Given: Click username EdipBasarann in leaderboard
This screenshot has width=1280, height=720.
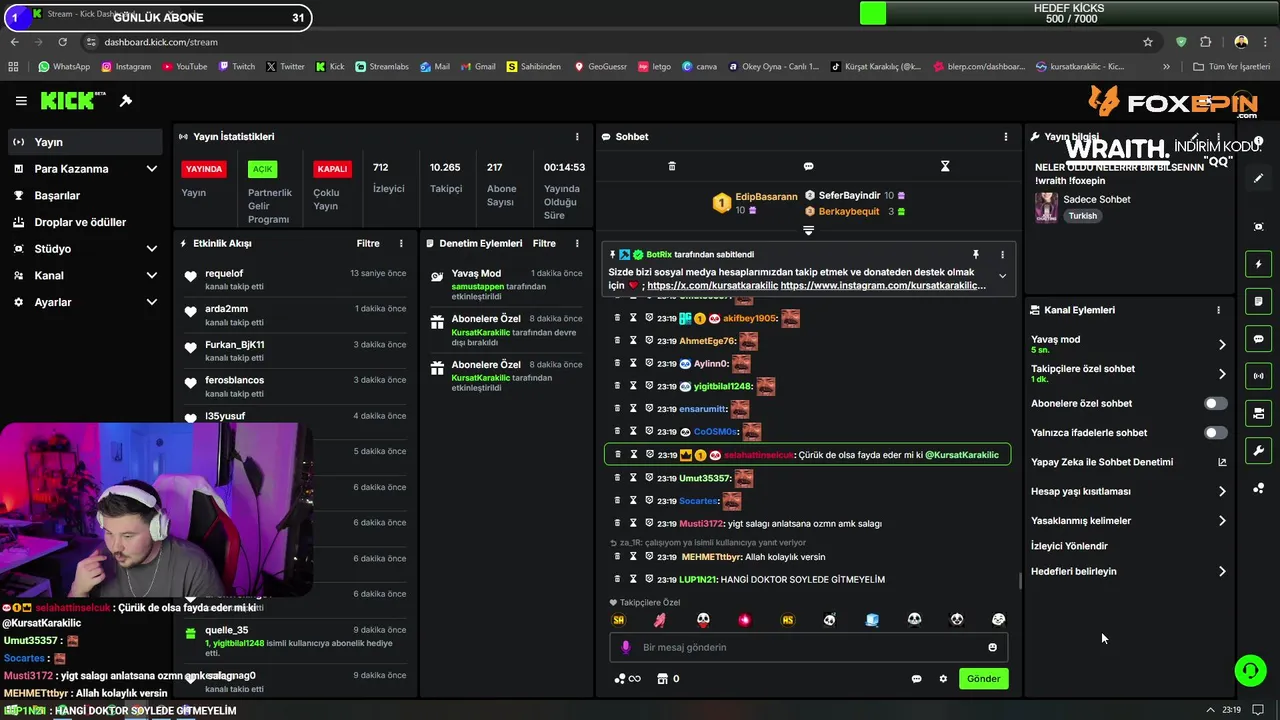Looking at the screenshot, I should coord(766,197).
